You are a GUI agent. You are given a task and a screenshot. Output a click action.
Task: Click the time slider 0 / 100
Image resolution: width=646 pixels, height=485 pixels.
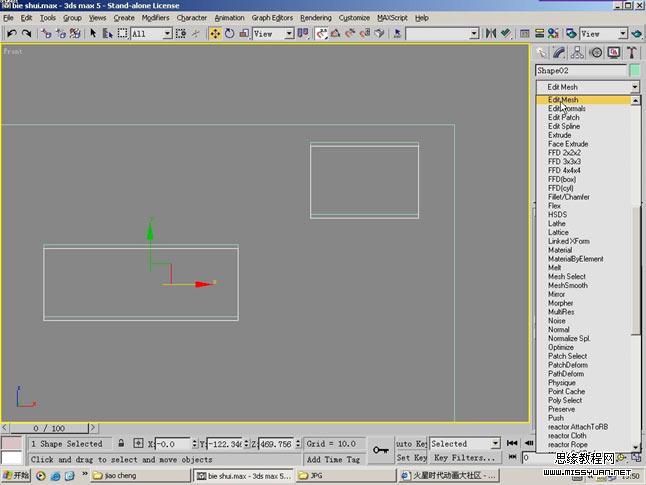pos(49,428)
